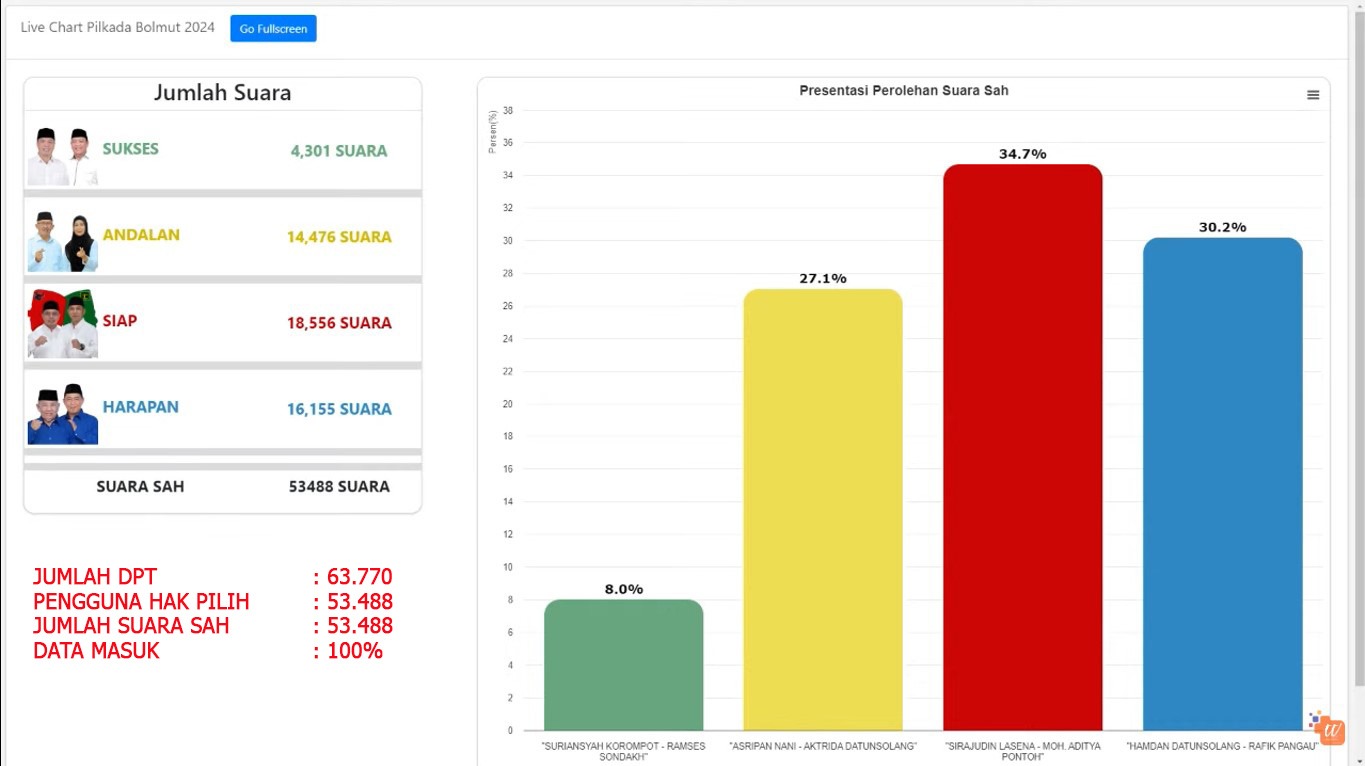Click the orange widget icon at bottom right

(1328, 729)
